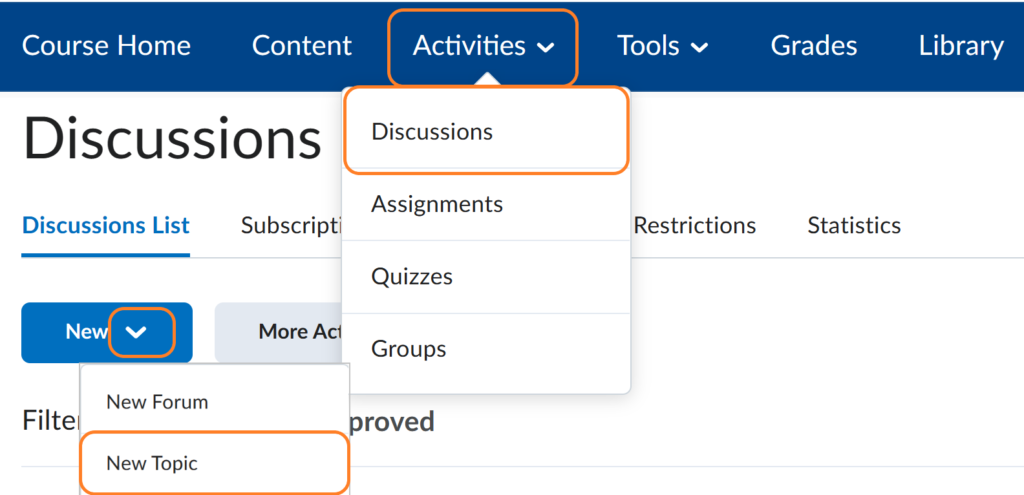Image resolution: width=1024 pixels, height=495 pixels.
Task: Collapse the Activities dropdown menu
Action: 483,47
